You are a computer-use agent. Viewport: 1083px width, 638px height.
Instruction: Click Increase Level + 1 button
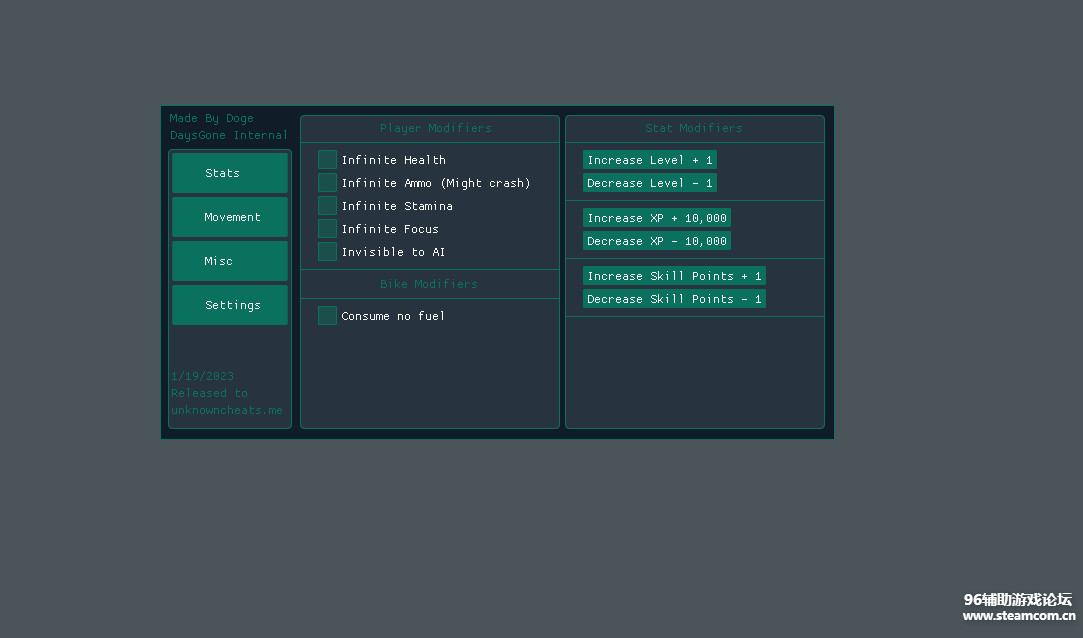click(649, 160)
